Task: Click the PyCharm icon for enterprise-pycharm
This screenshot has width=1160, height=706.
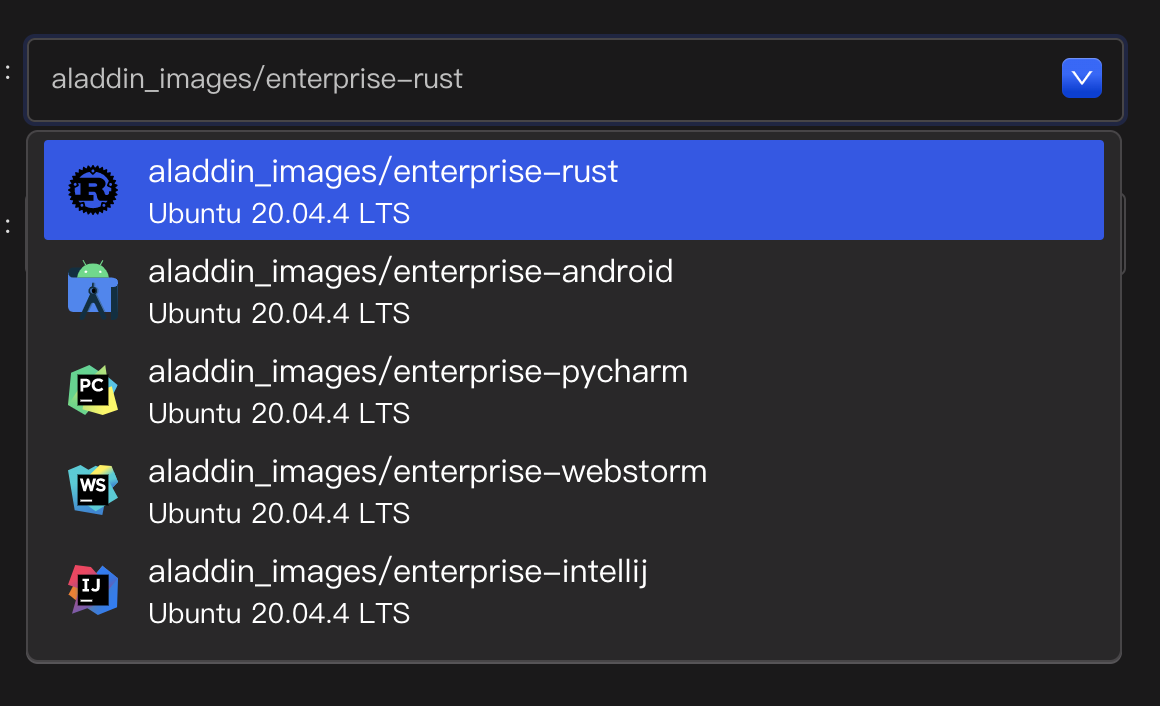Action: click(91, 390)
